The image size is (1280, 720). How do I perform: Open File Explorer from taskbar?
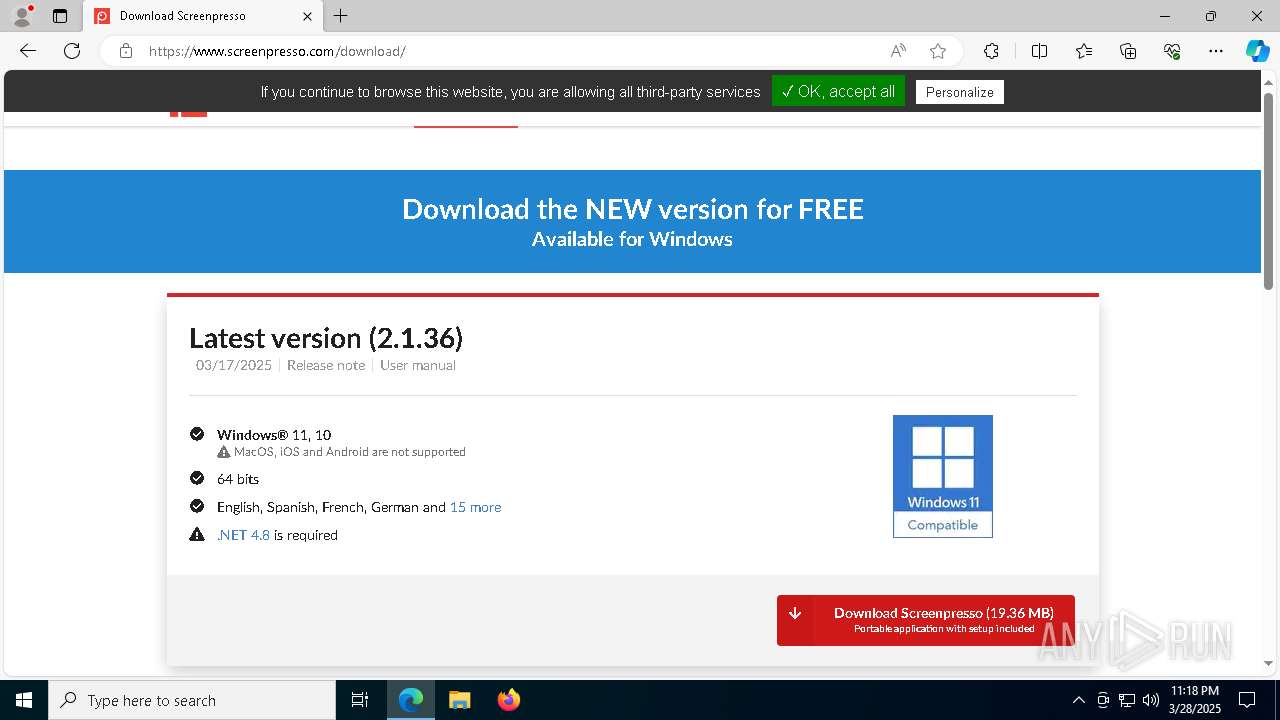click(459, 700)
